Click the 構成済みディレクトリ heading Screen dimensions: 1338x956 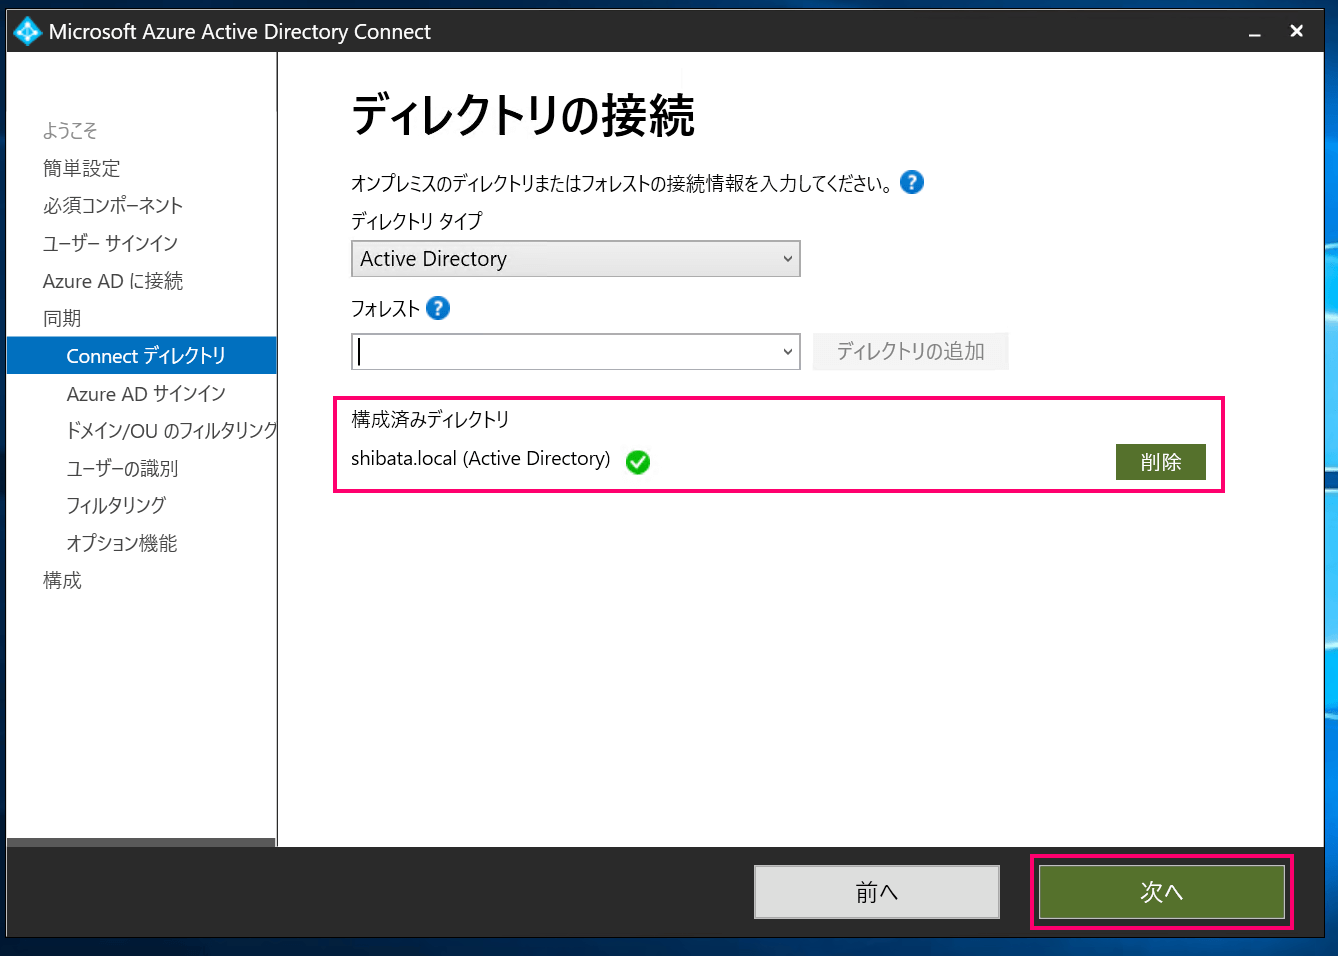coord(430,420)
